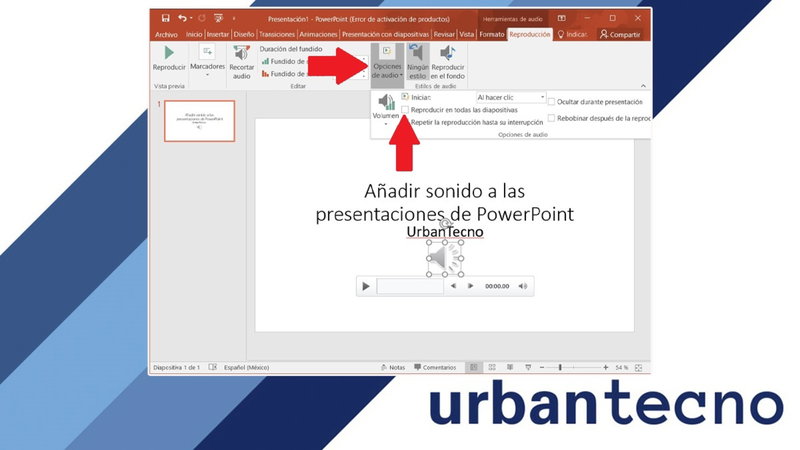Open the Iniciar 'Al hacer clic' combo box
Screen dimensions: 800x450
(x=511, y=97)
